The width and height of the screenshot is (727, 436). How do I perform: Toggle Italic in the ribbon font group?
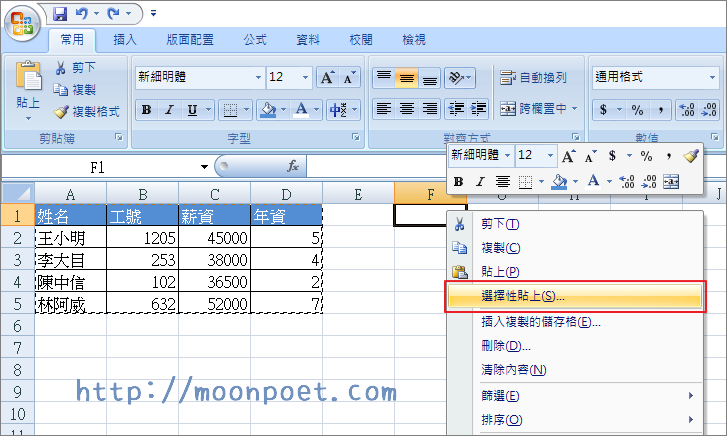pyautogui.click(x=169, y=110)
